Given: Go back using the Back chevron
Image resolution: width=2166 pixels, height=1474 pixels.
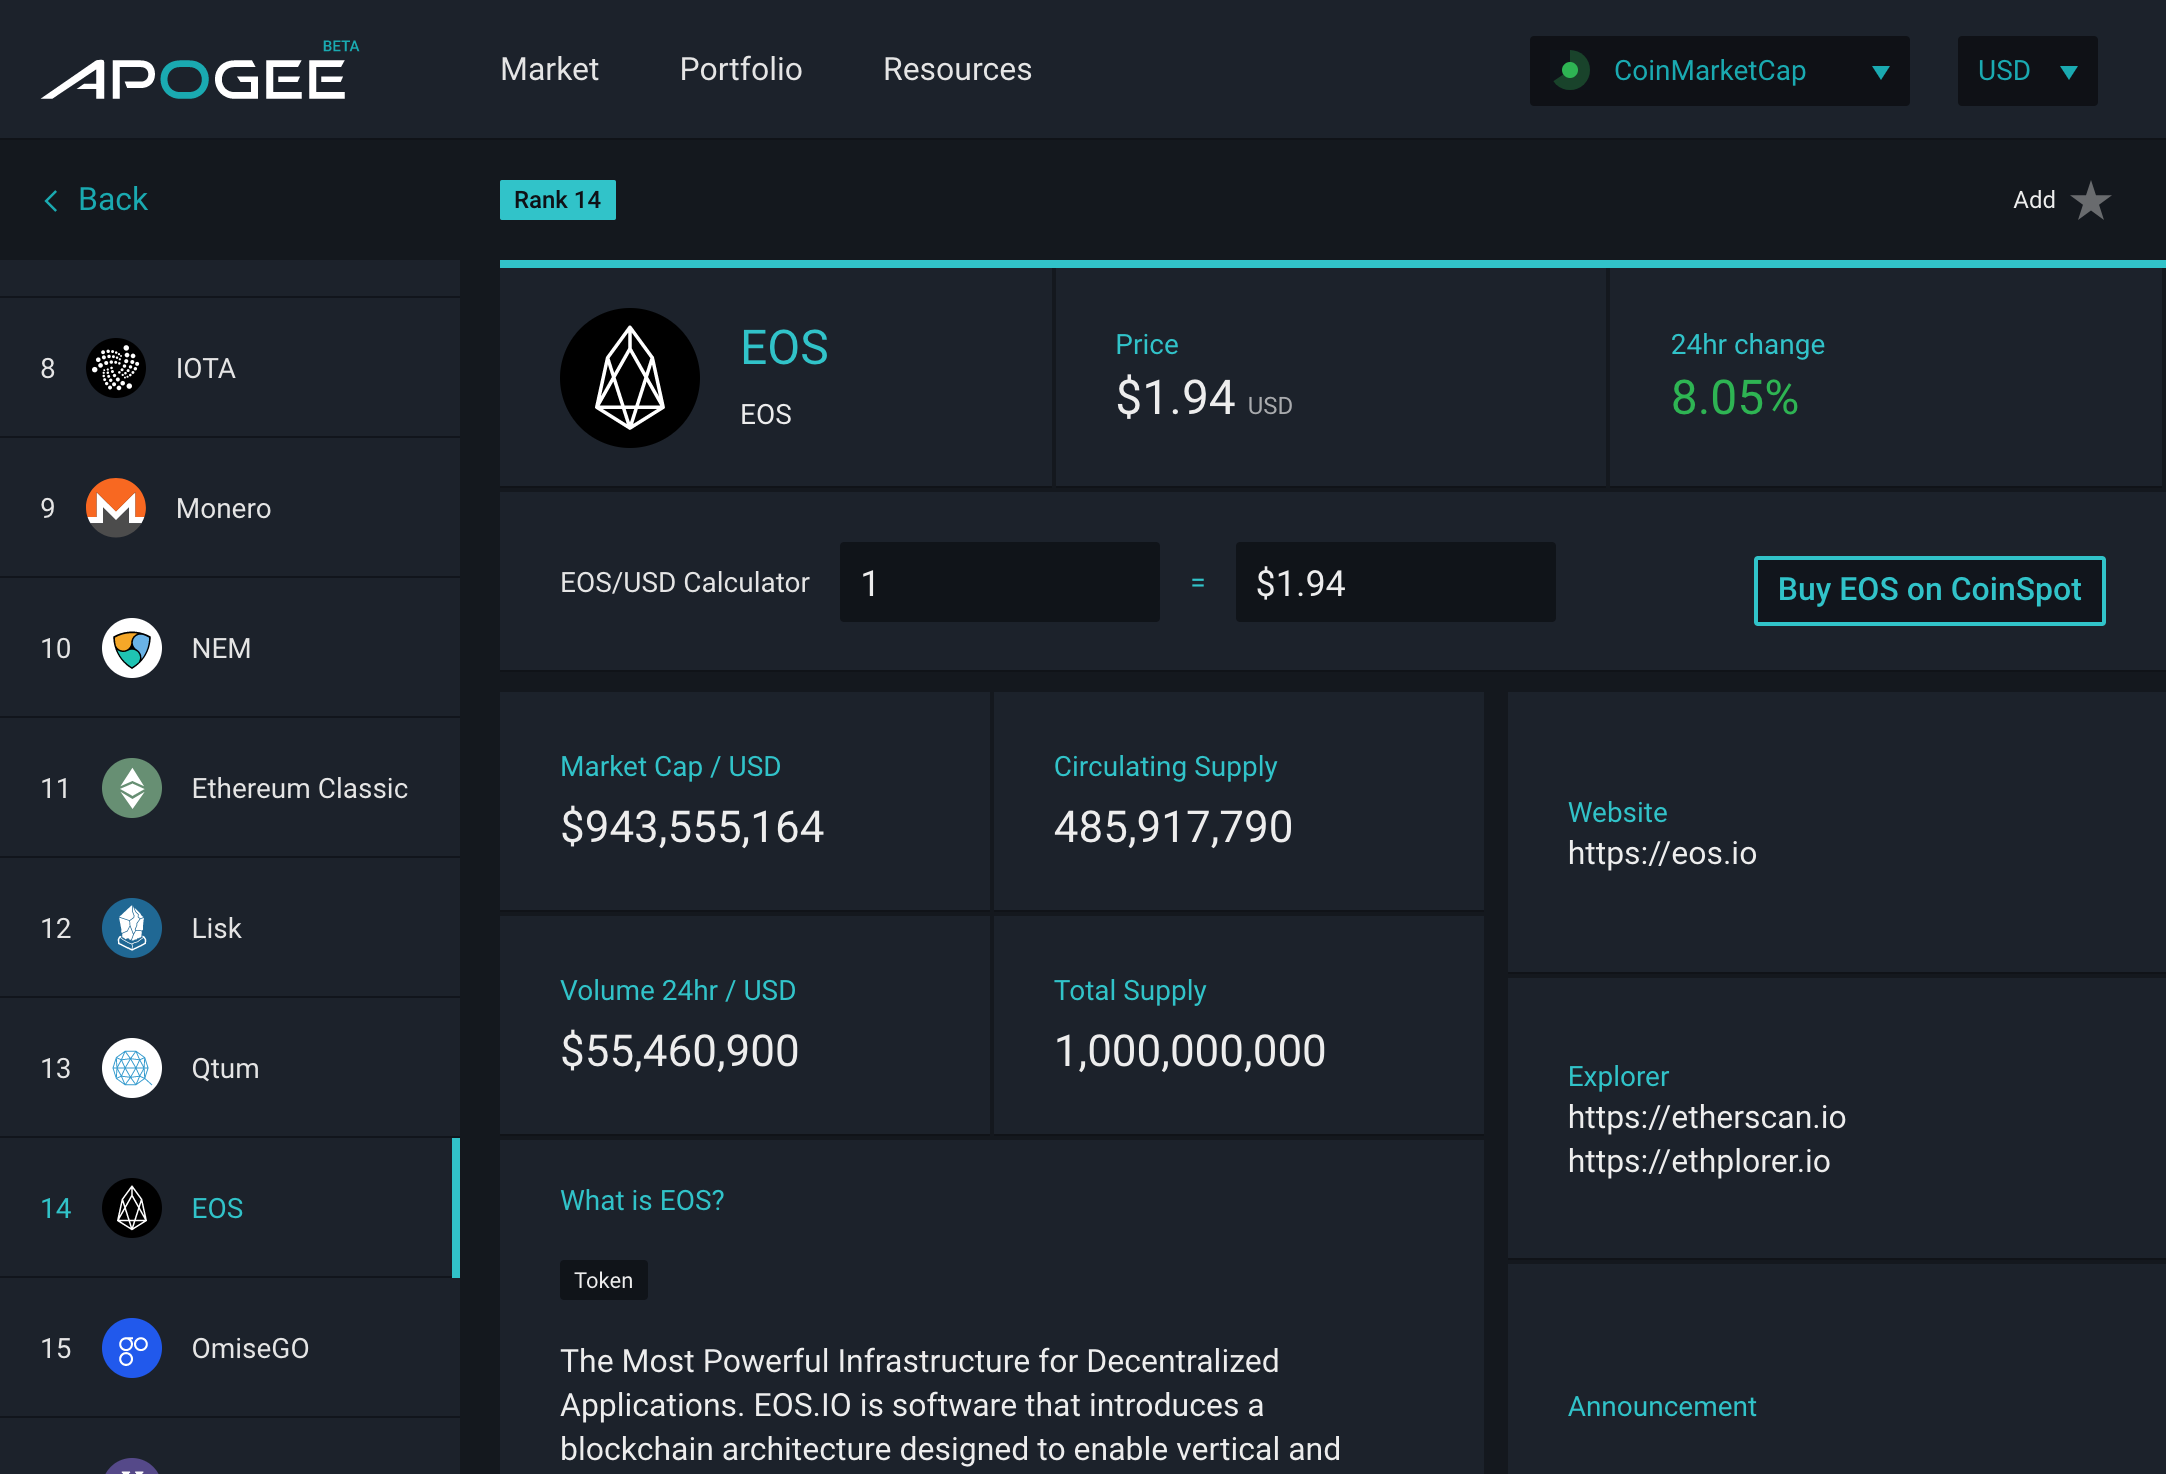Looking at the screenshot, I should [51, 200].
